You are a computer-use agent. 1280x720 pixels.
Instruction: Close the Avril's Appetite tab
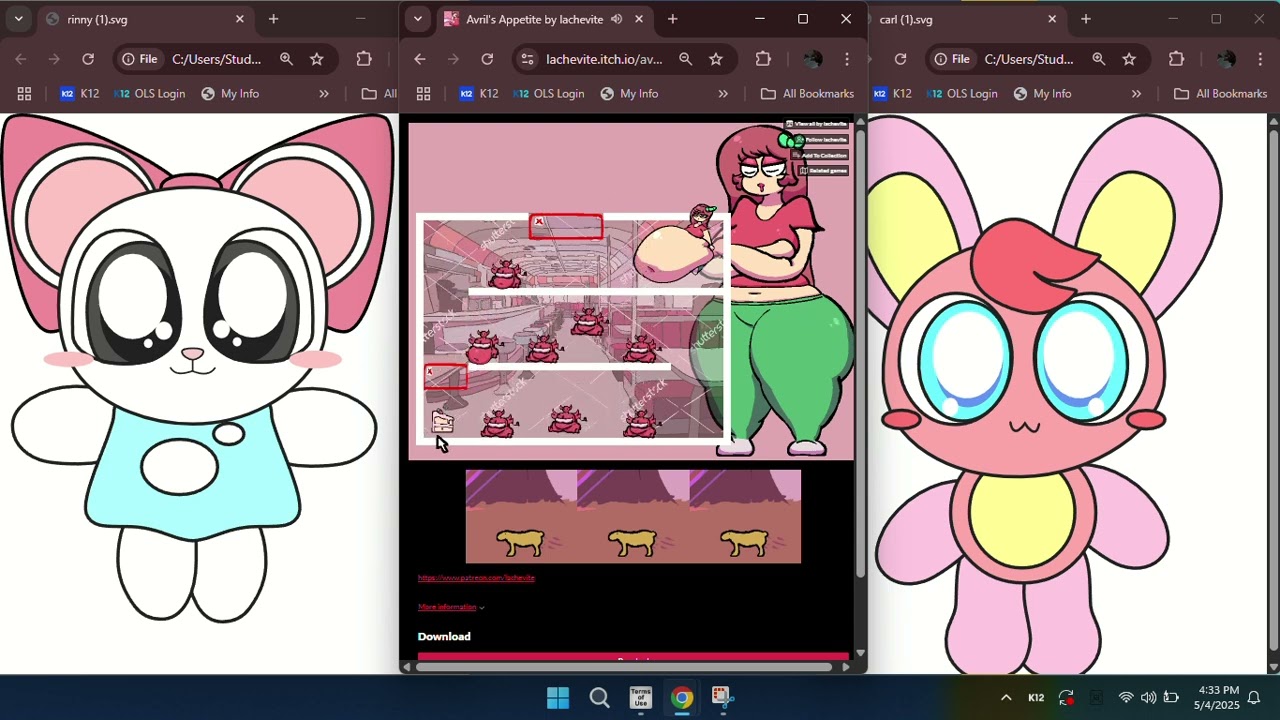[x=639, y=19]
